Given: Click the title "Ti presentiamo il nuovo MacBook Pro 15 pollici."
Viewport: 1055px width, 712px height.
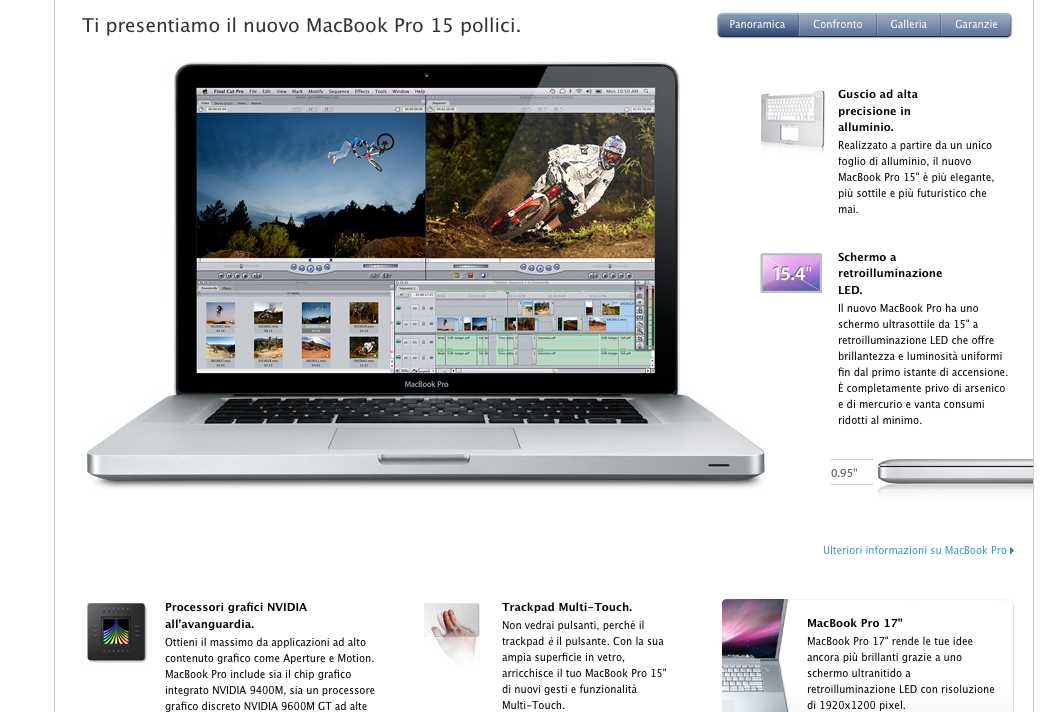Looking at the screenshot, I should point(301,26).
